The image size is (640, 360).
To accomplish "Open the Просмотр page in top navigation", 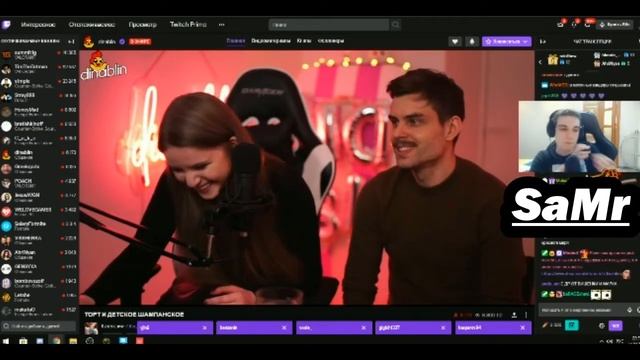I will 142,25.
